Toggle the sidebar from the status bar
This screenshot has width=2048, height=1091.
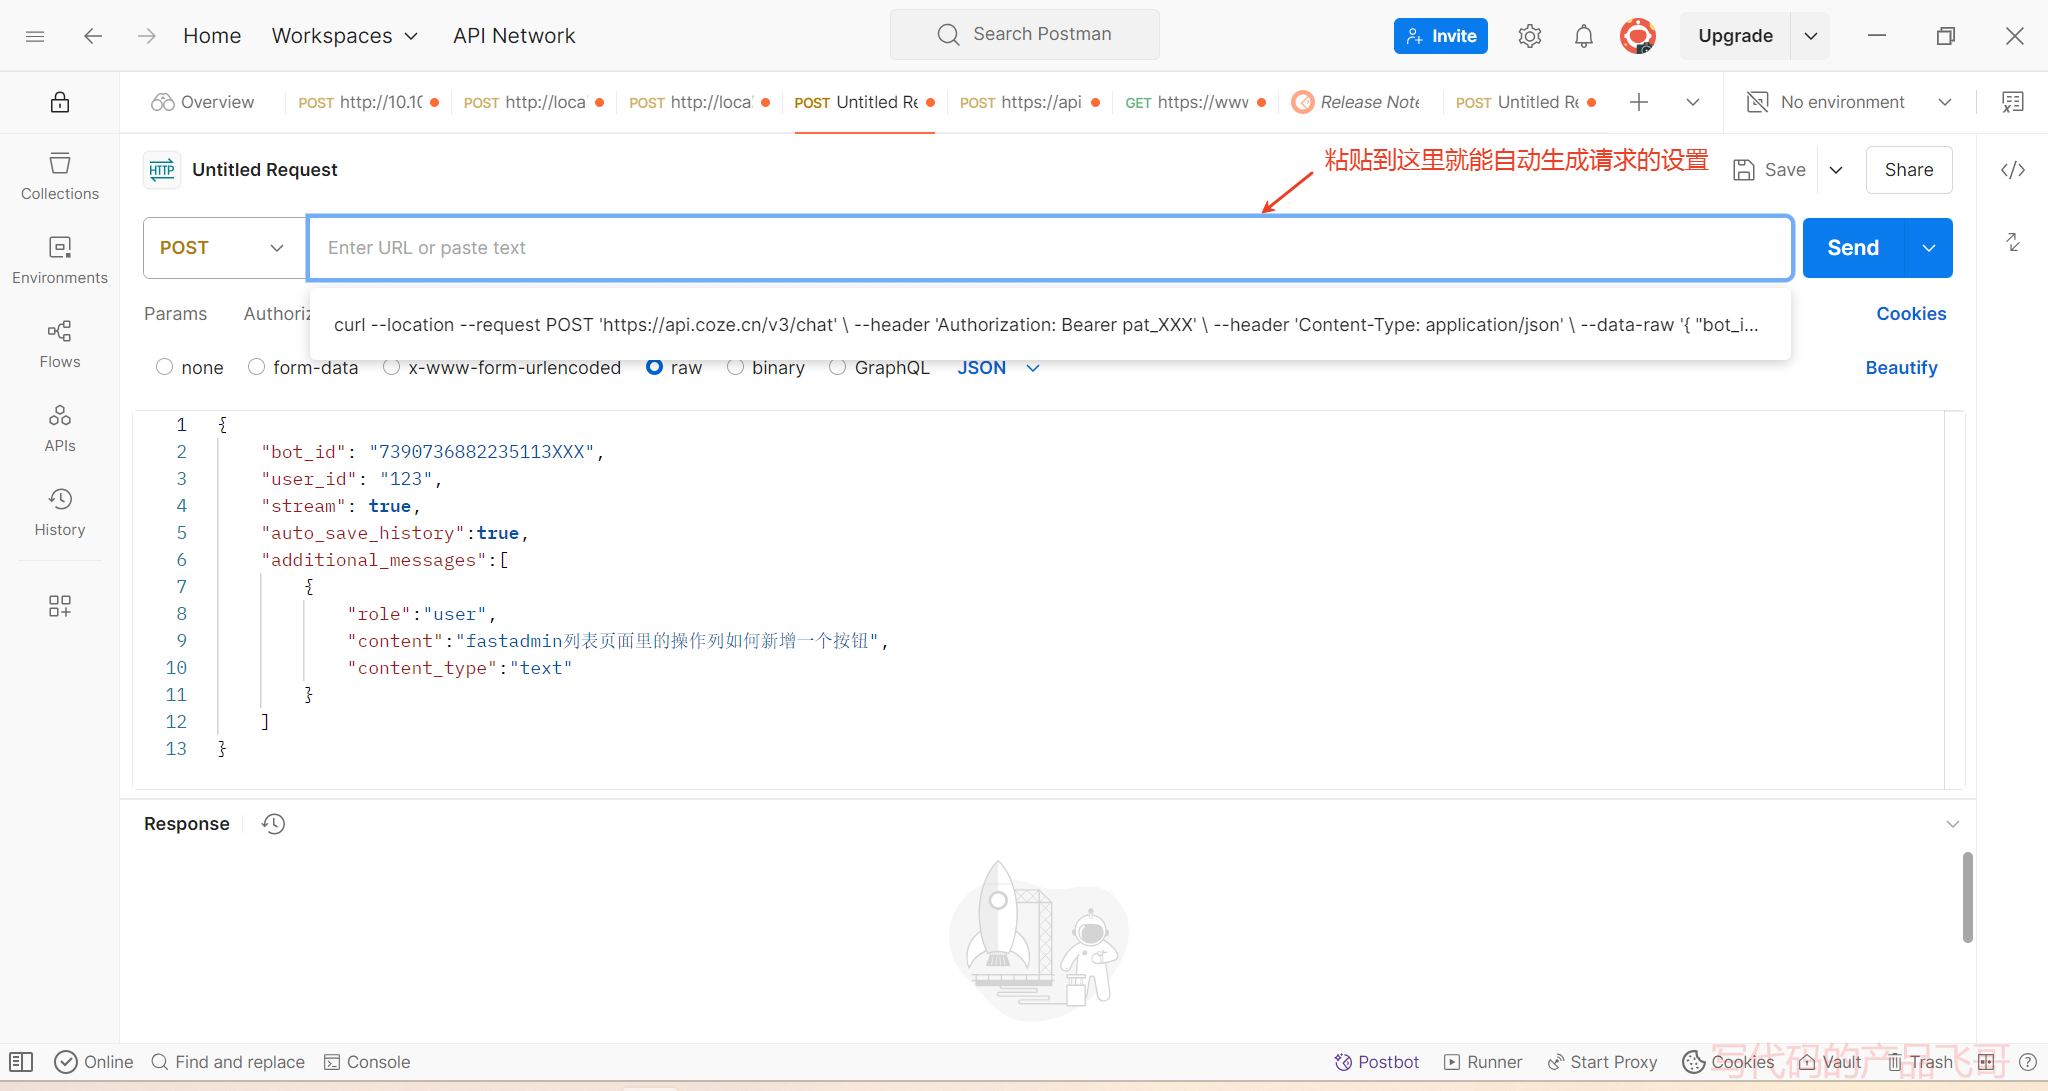(x=21, y=1062)
